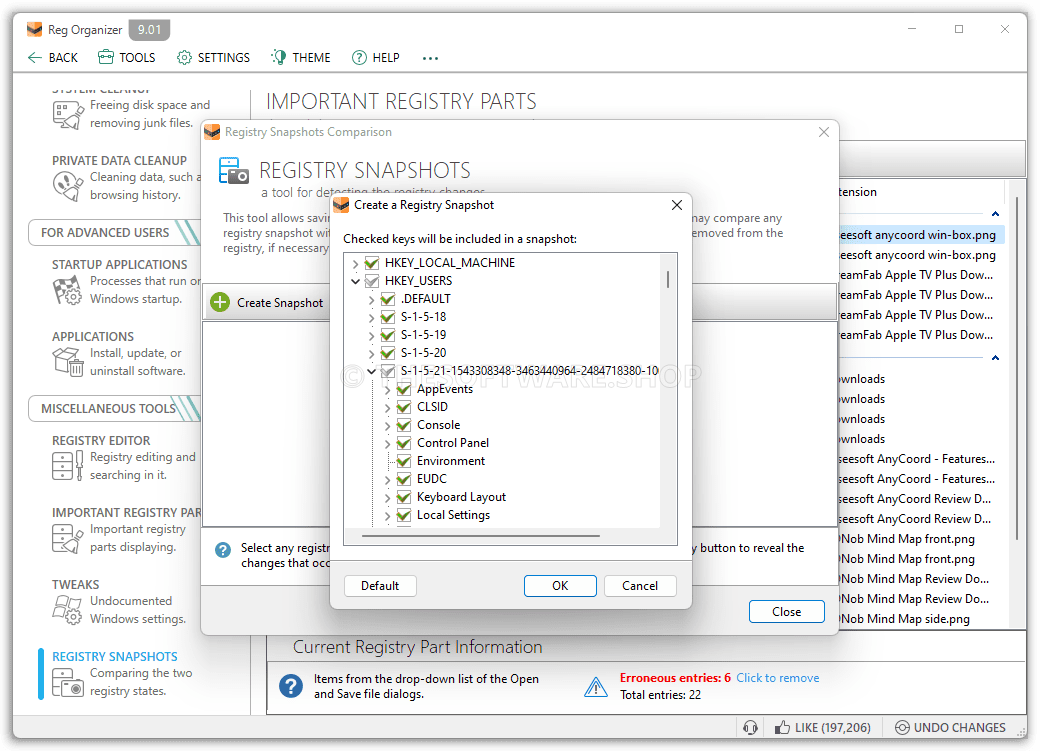Expand the S-1-5-18 tree node
1040x751 pixels.
tap(371, 317)
